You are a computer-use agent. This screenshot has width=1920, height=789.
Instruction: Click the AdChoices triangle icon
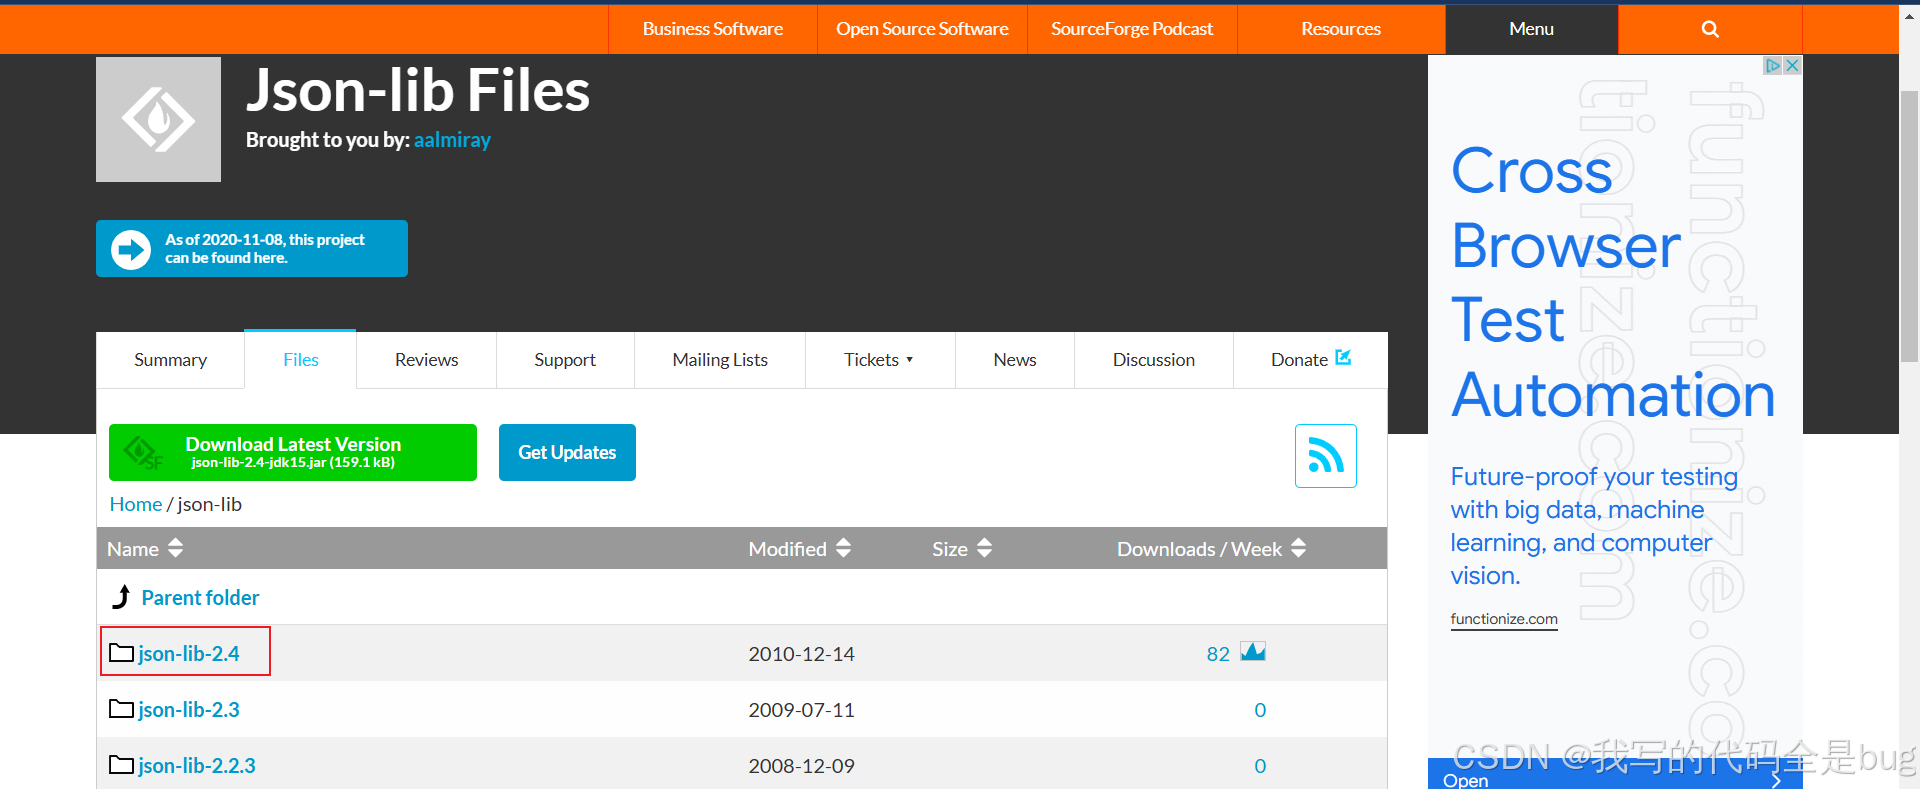pos(1773,65)
